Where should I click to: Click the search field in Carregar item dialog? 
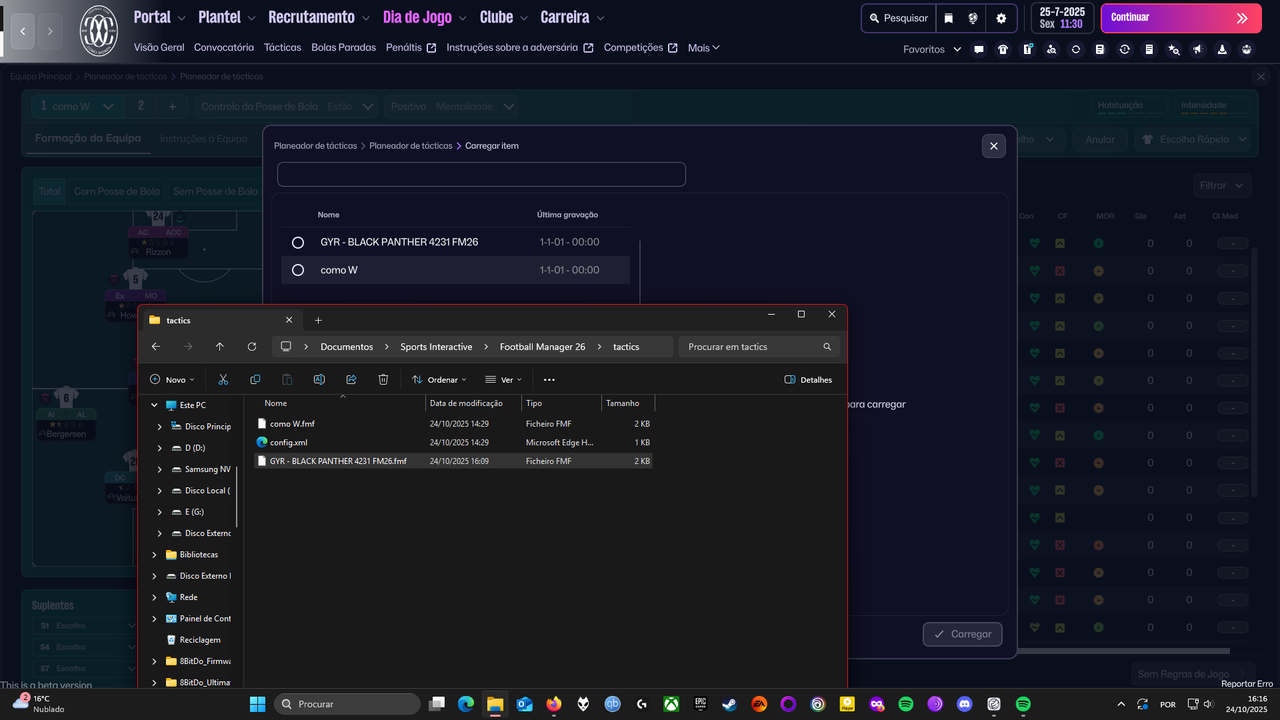481,174
